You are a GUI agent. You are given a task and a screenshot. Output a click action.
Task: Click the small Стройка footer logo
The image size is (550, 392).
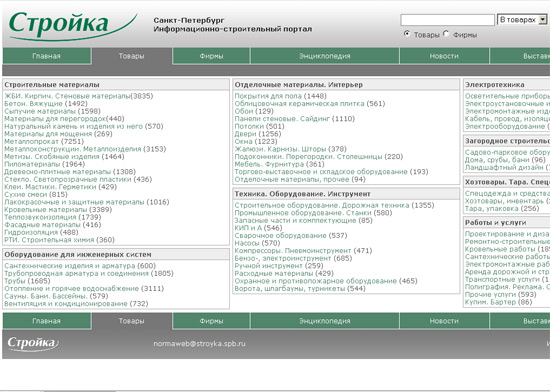click(x=33, y=344)
